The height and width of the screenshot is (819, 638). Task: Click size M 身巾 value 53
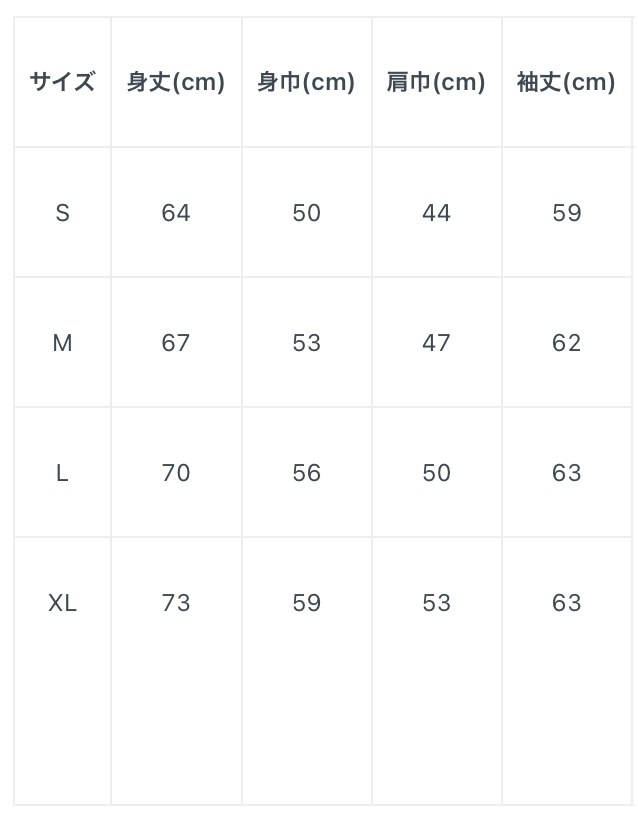click(x=306, y=343)
